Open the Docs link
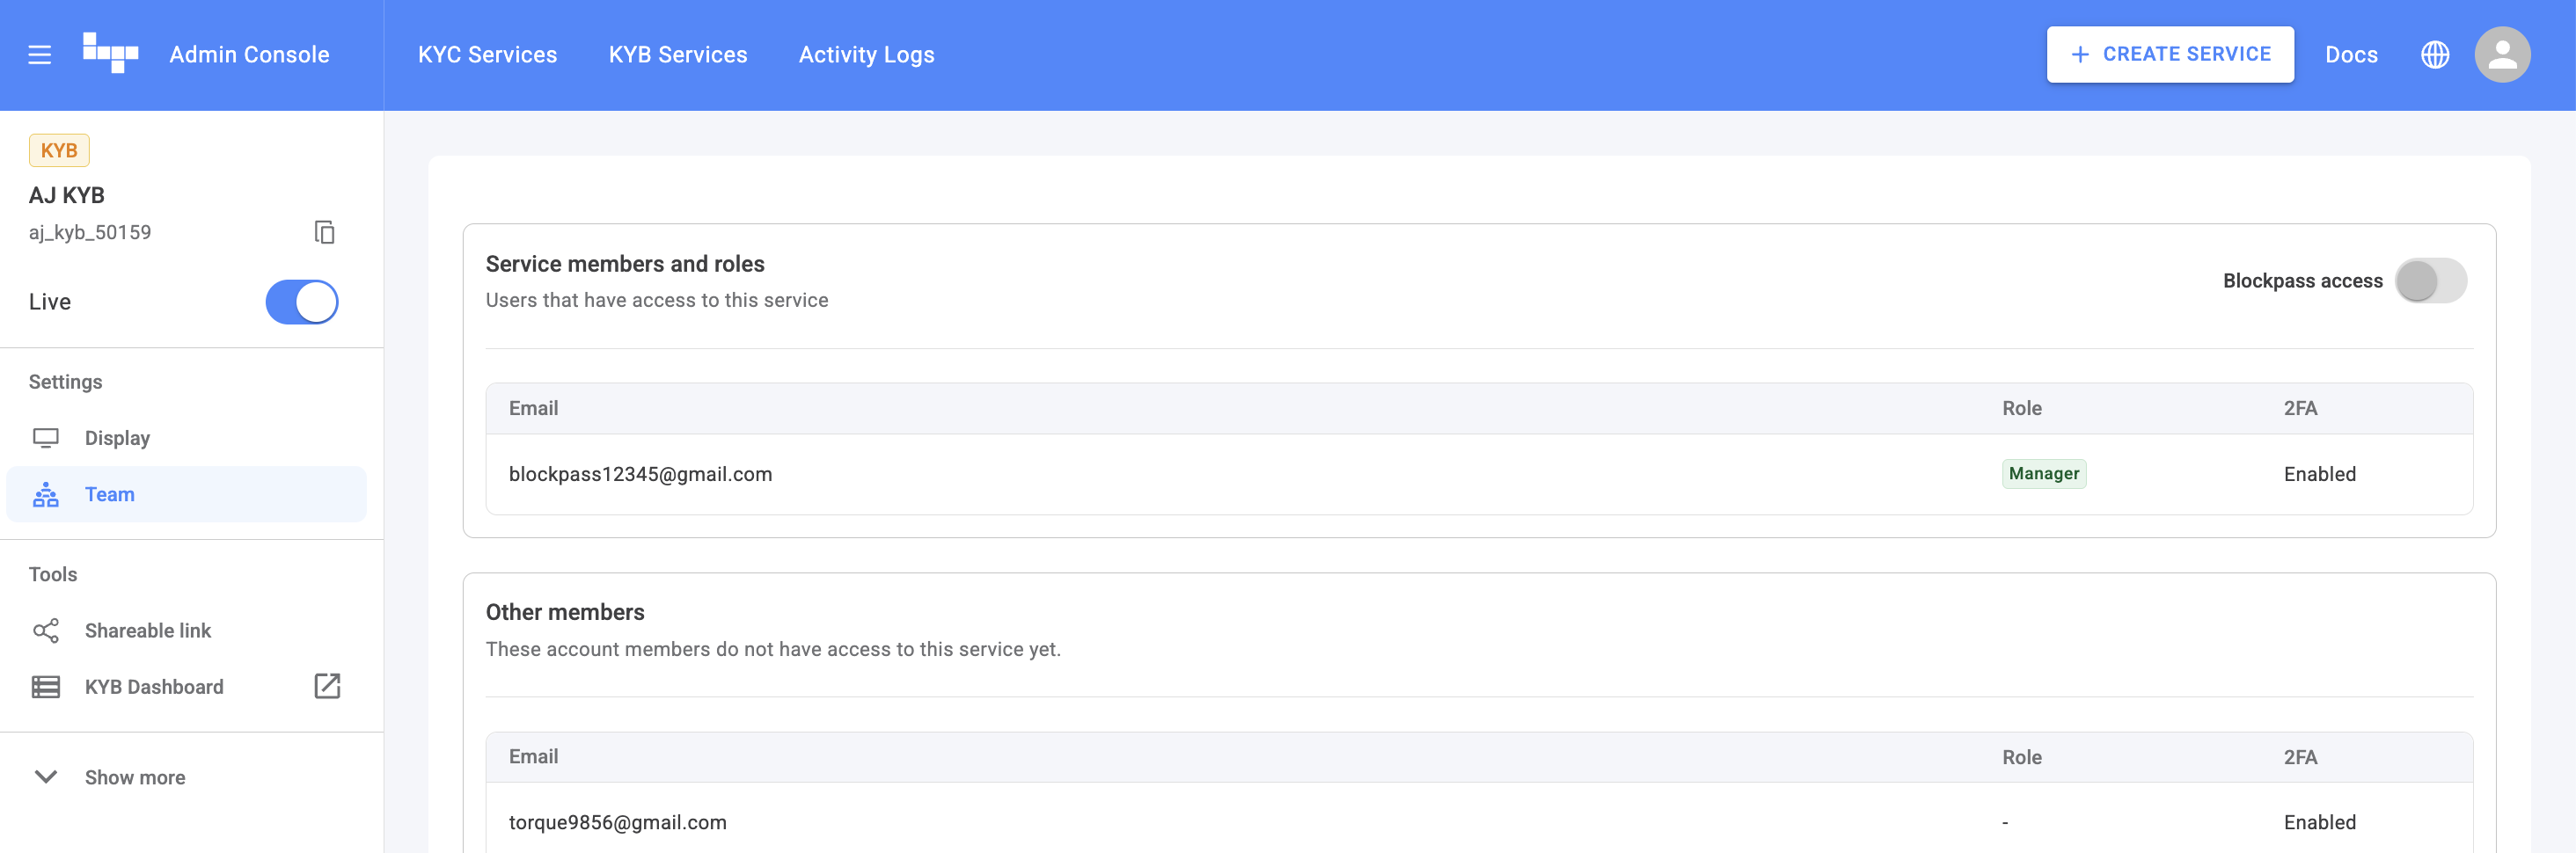Screen dimensions: 2576x853 pyautogui.click(x=2350, y=55)
